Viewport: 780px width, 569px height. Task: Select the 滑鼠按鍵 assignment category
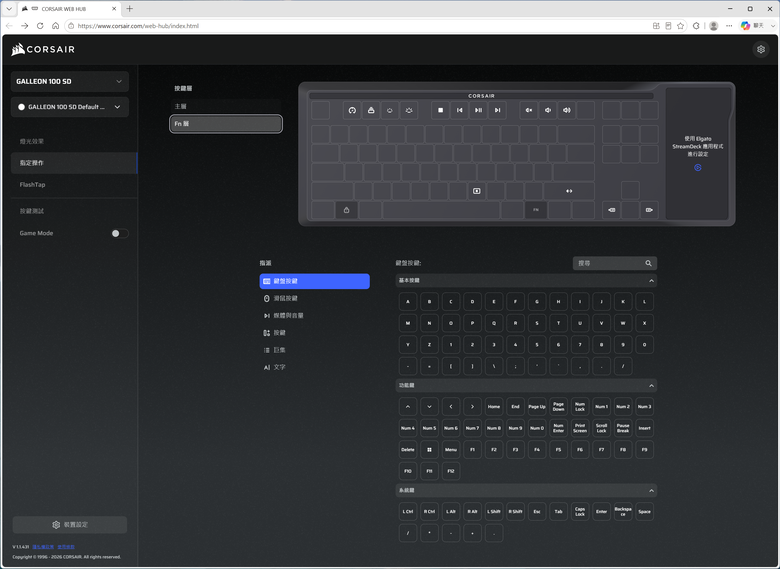pyautogui.click(x=314, y=298)
